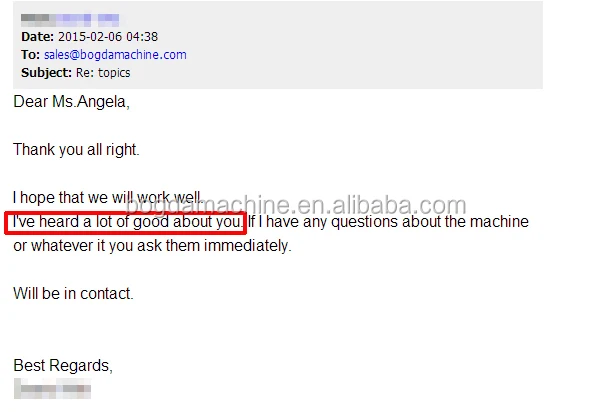Click 'I hope that we will work well' line

pyautogui.click(x=107, y=198)
